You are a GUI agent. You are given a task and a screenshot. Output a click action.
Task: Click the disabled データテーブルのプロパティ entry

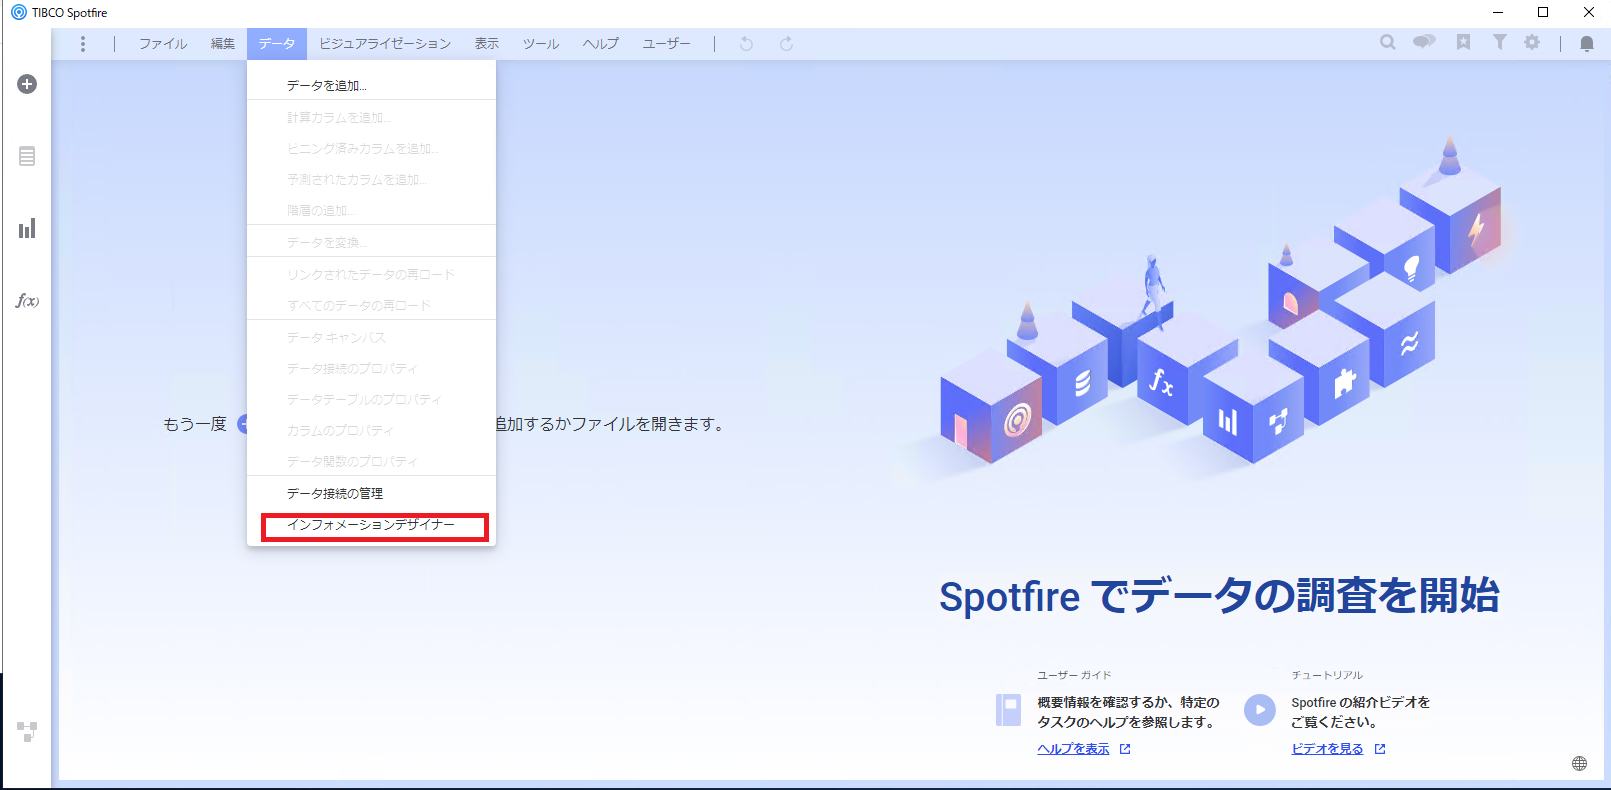371,399
